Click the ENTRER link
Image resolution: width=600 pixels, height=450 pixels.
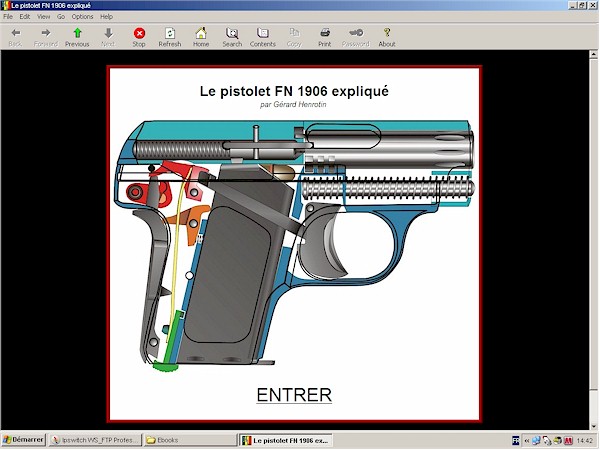click(x=294, y=395)
